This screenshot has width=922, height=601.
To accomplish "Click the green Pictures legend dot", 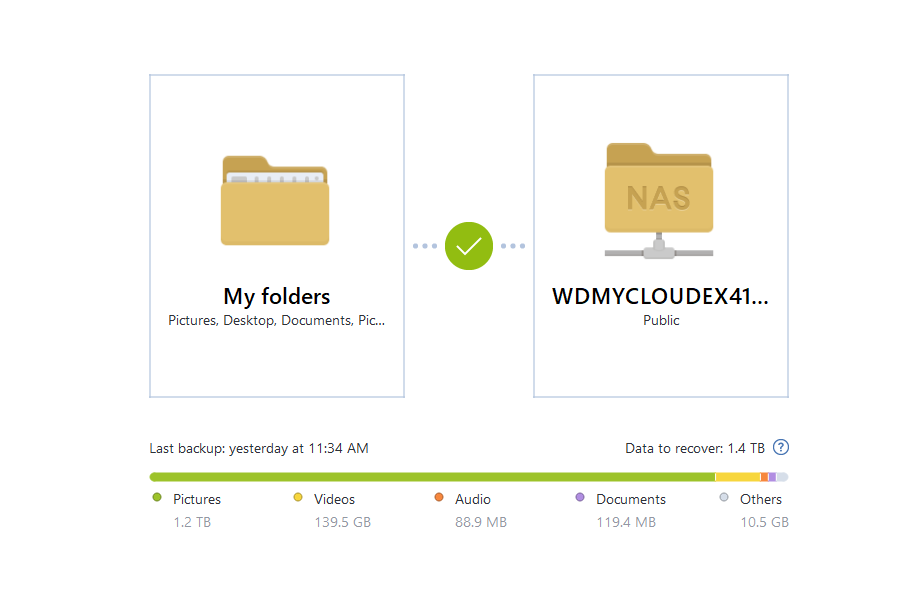I will (156, 498).
